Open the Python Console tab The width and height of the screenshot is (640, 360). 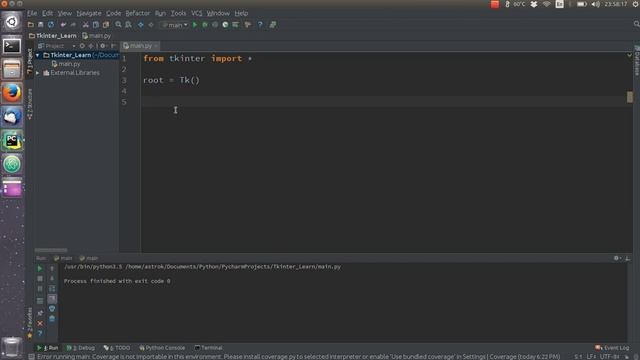click(162, 348)
